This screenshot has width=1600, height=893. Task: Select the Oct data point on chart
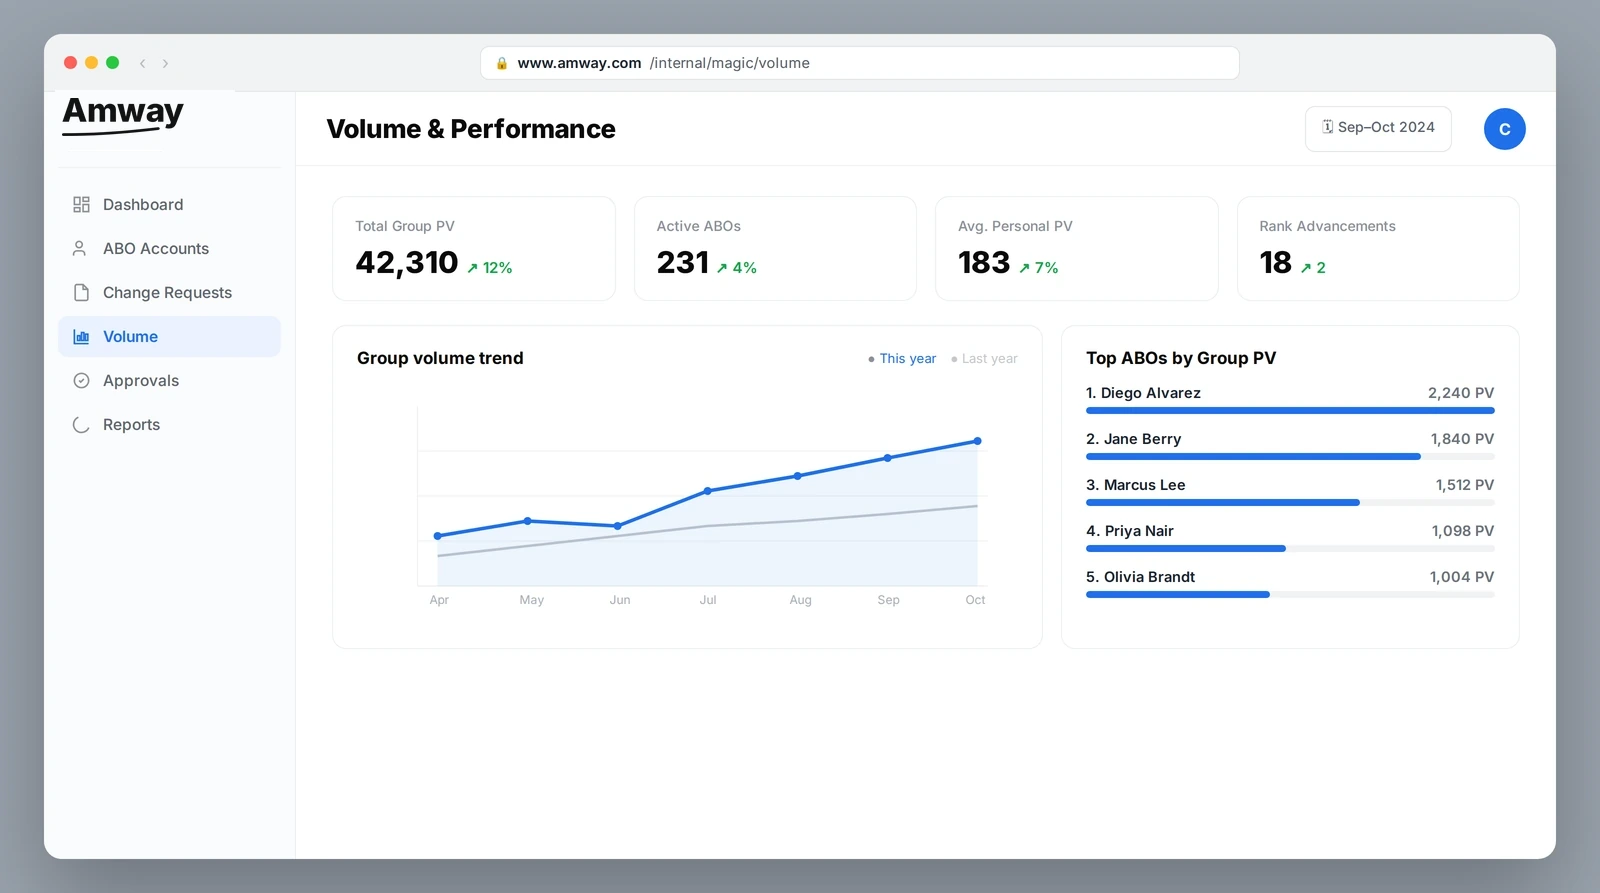point(977,441)
